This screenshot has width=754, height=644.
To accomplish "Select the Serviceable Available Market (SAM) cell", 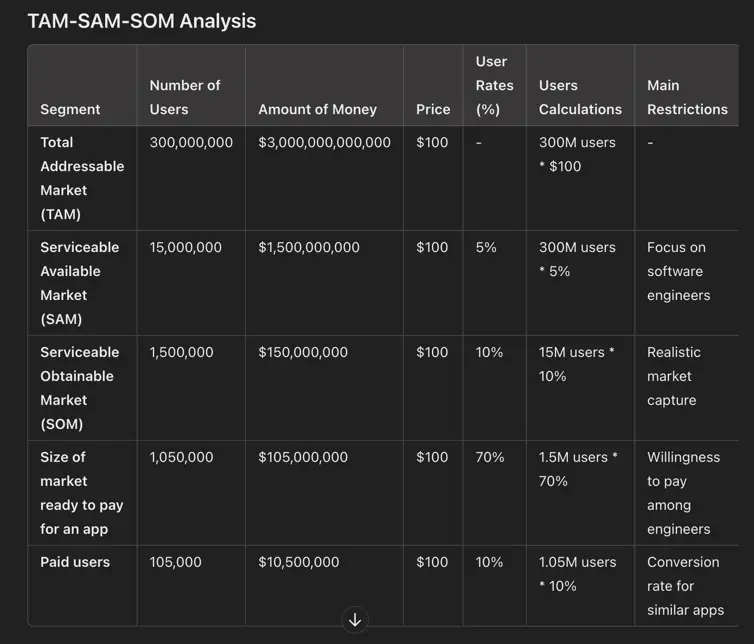I will (80, 283).
